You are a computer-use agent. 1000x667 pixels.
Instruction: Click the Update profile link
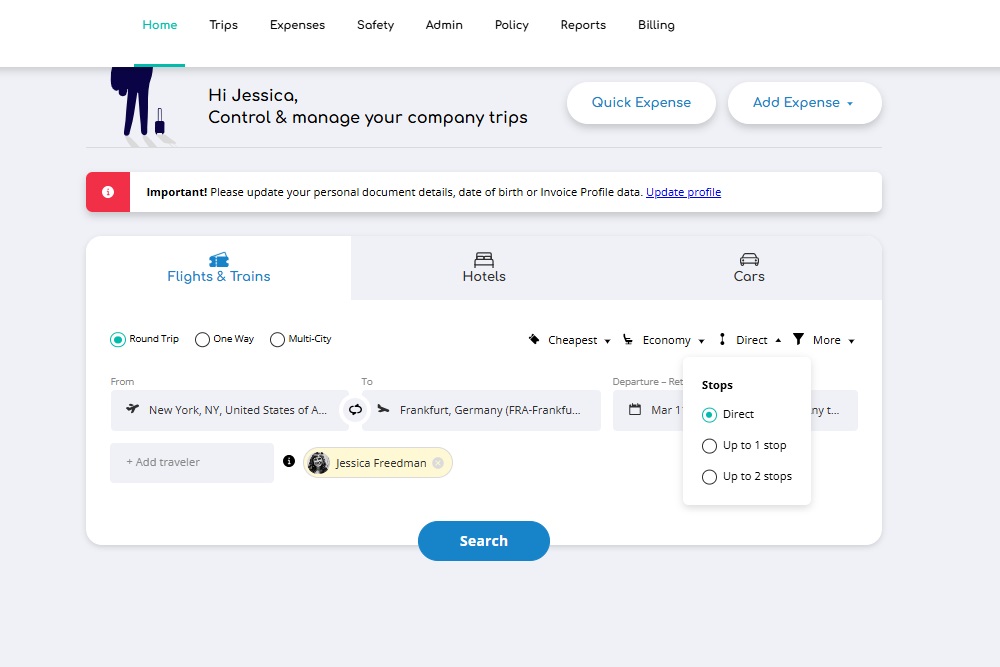pos(683,192)
